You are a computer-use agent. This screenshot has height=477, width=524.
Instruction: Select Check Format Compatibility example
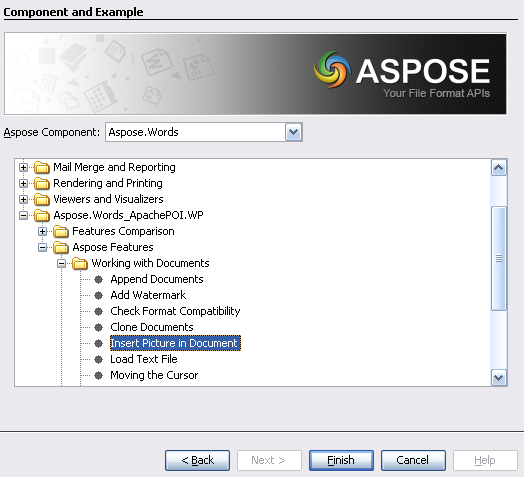pos(175,311)
